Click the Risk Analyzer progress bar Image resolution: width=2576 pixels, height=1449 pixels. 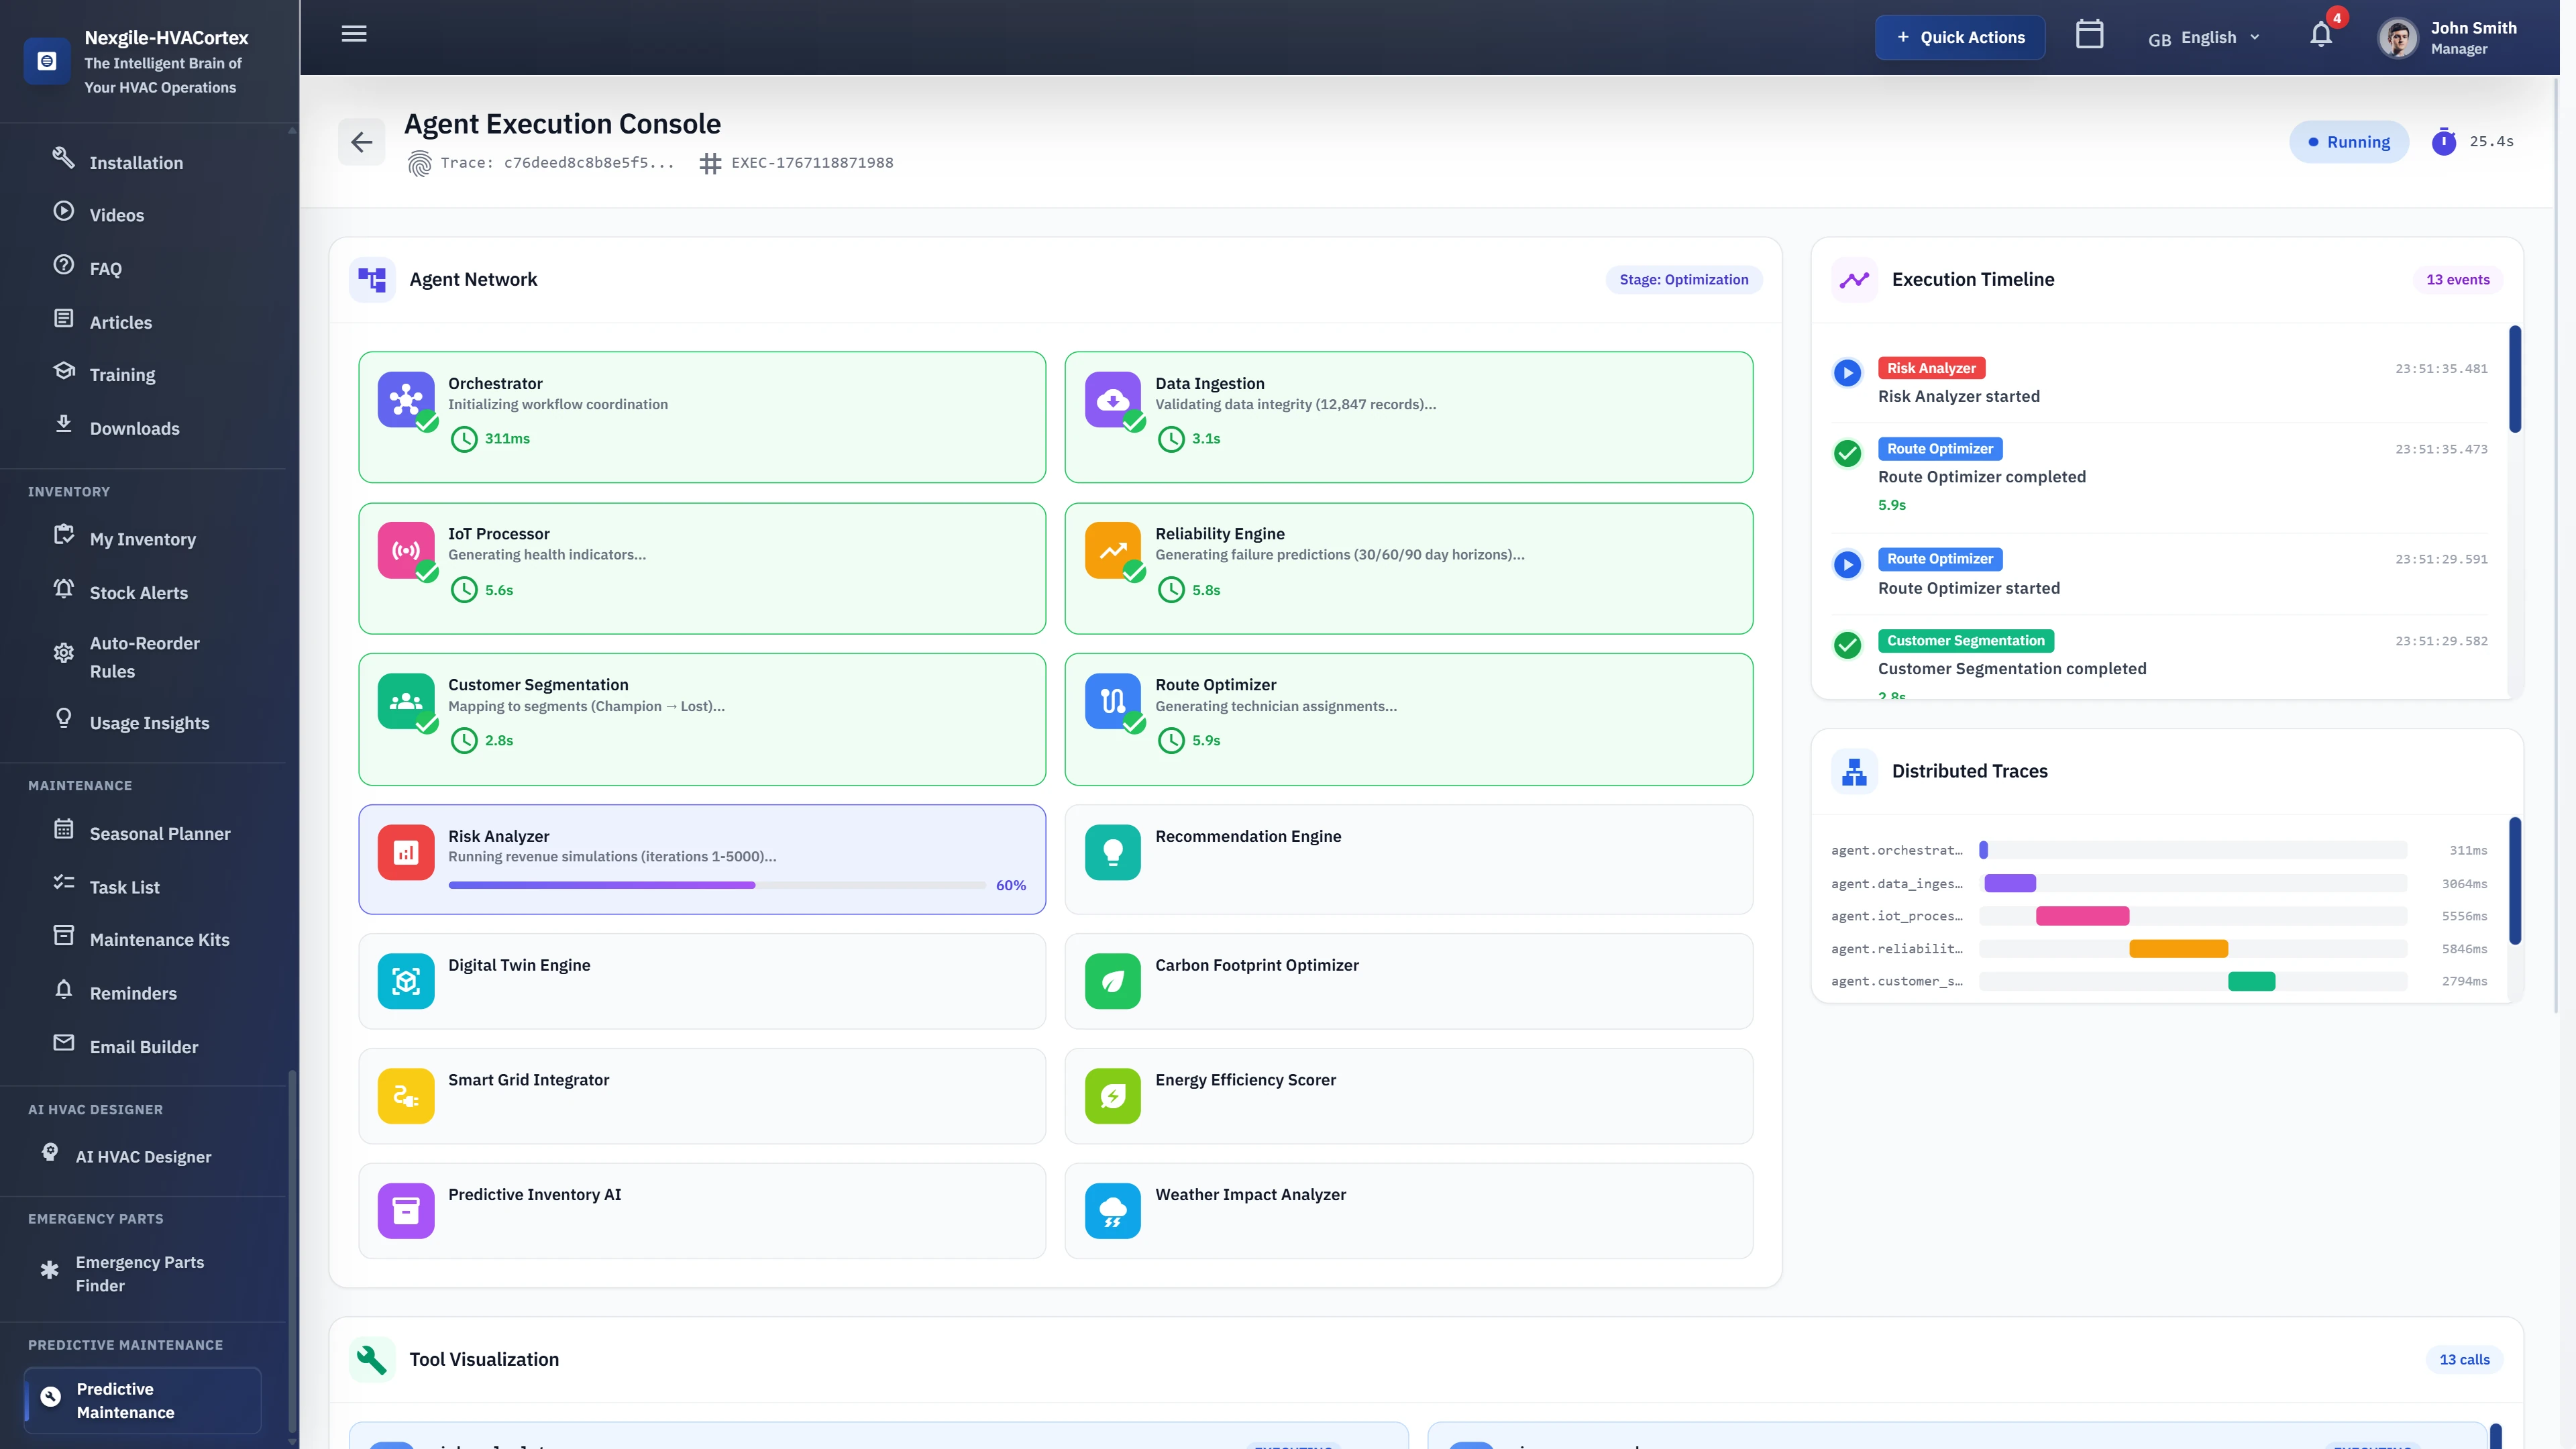(x=717, y=885)
